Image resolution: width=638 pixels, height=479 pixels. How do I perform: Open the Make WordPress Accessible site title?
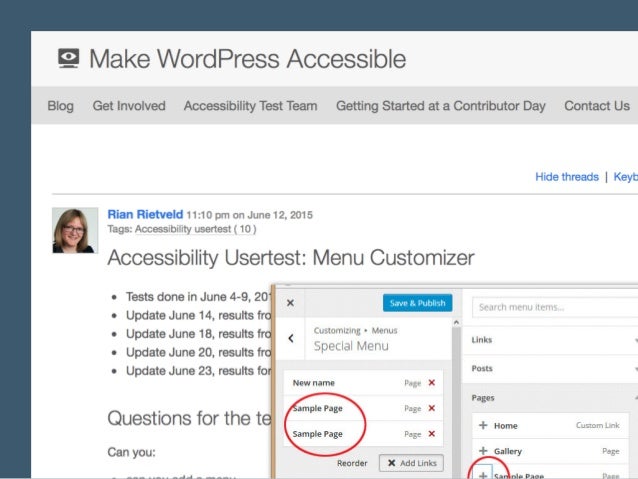pyautogui.click(x=247, y=59)
